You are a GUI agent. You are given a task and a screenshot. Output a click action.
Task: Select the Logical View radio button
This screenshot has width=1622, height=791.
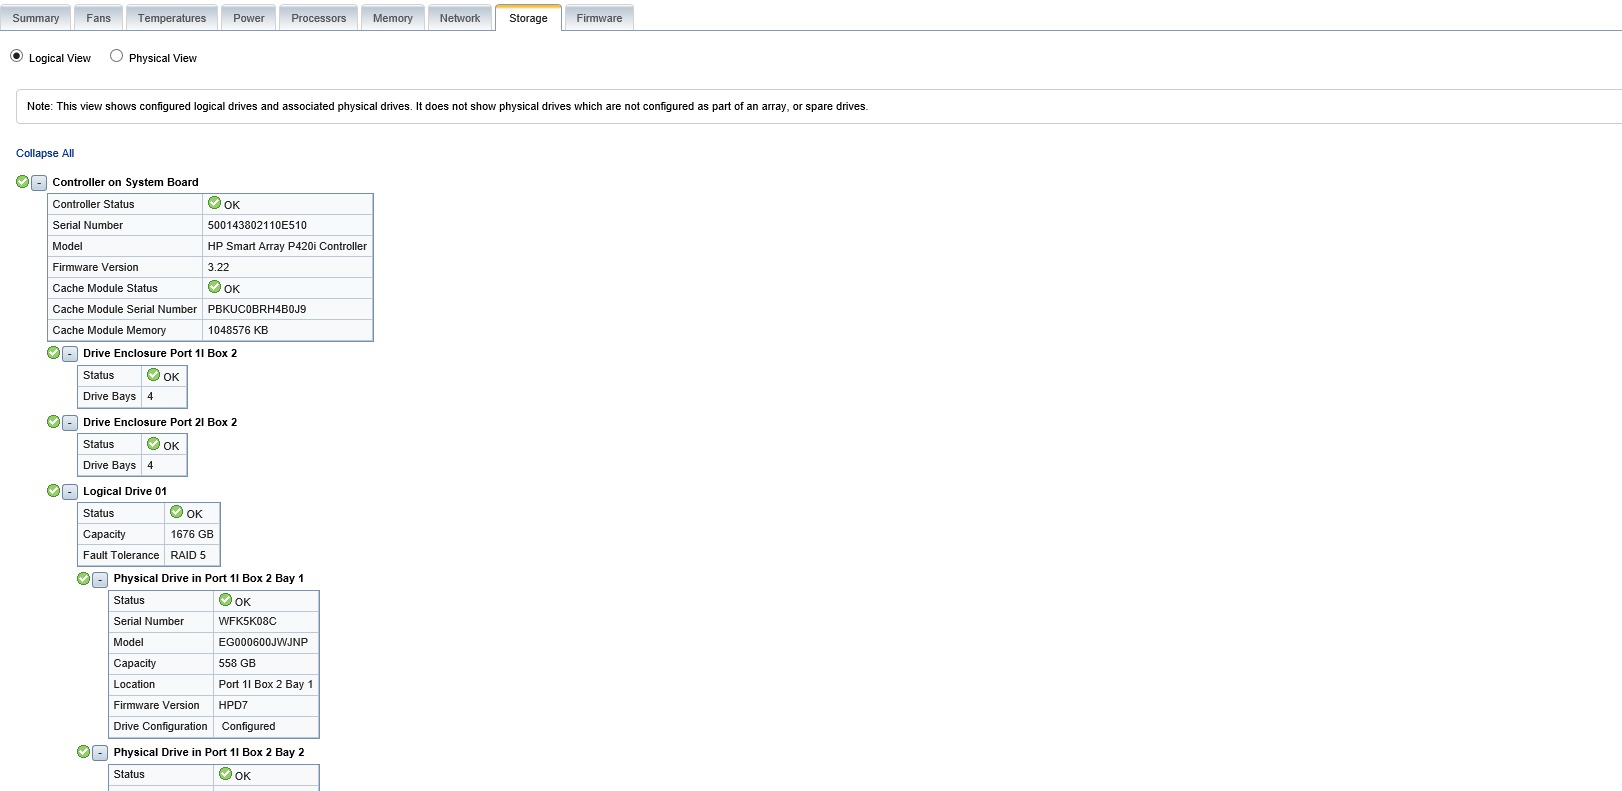[16, 56]
